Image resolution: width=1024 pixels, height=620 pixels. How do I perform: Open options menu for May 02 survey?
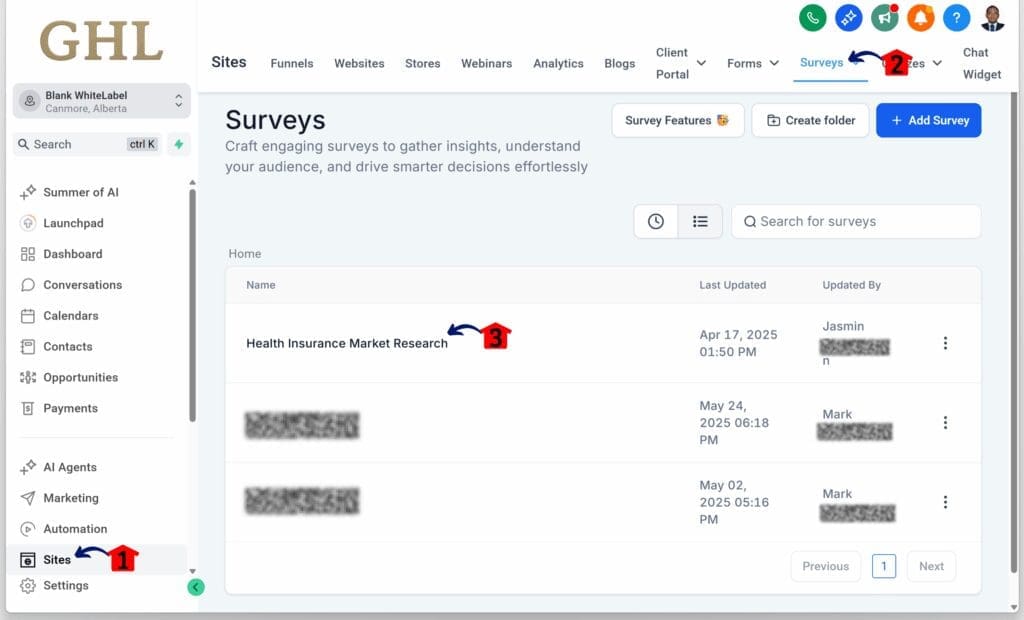[x=945, y=502]
